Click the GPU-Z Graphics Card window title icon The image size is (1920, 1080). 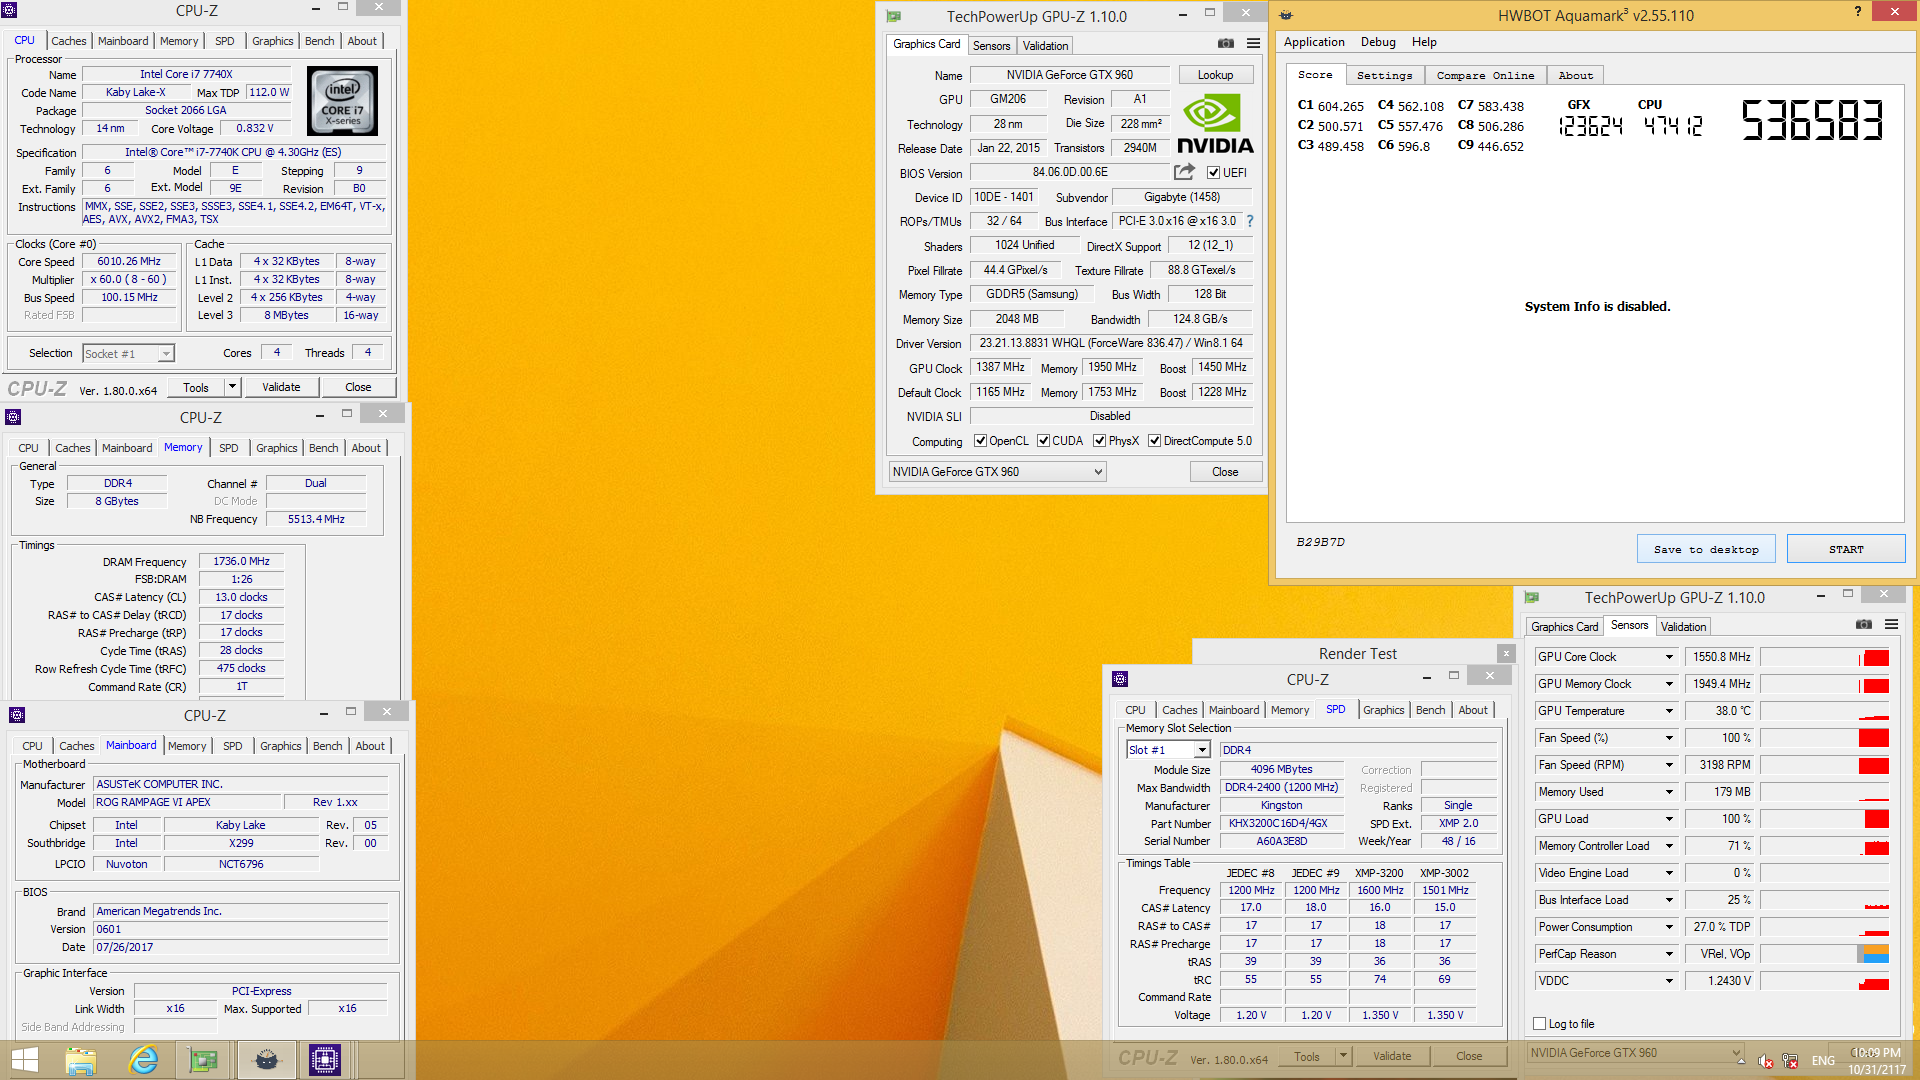(x=894, y=16)
